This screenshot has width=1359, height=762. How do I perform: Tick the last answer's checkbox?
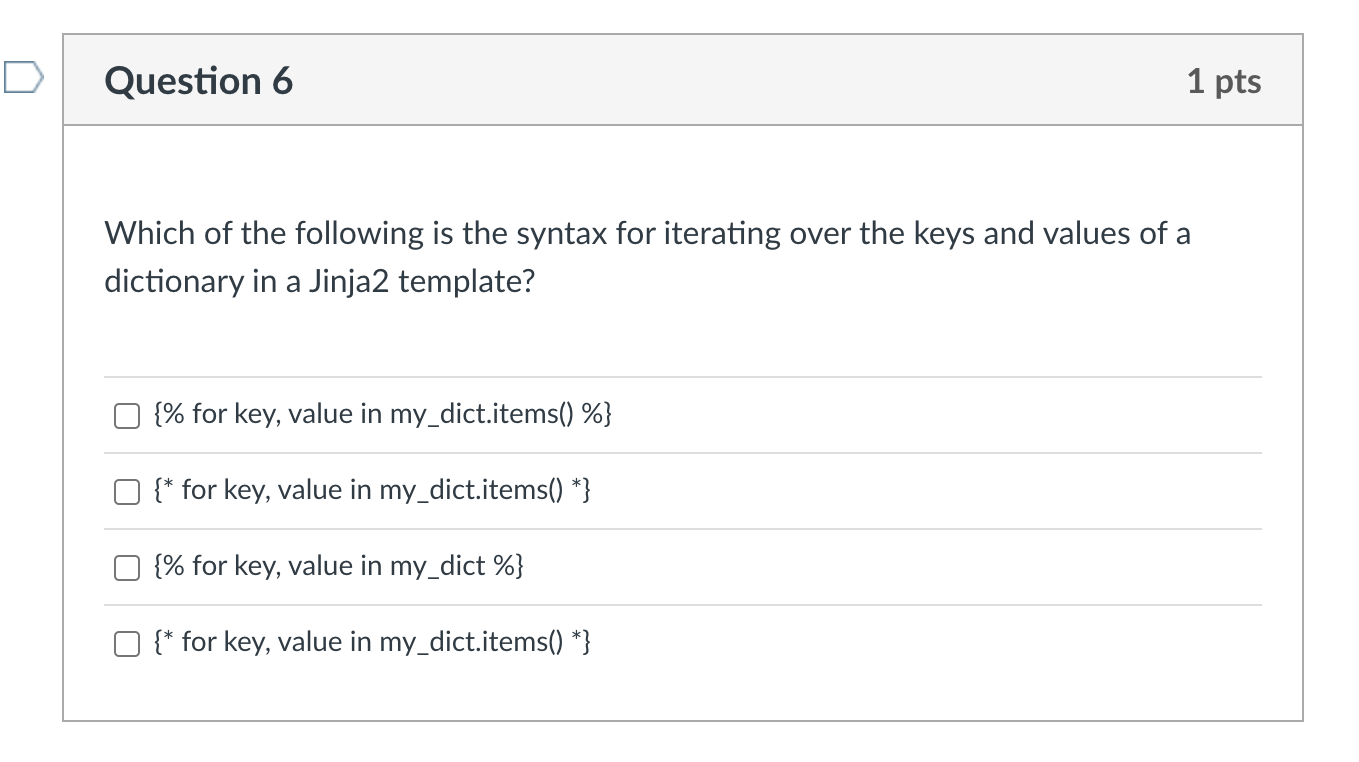click(x=126, y=643)
